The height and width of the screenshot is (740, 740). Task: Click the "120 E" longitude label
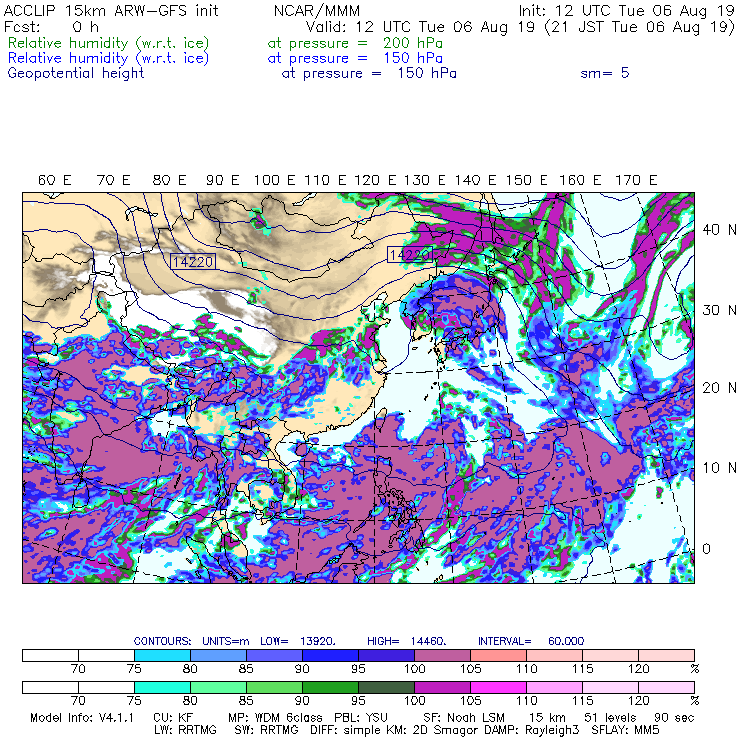(x=375, y=180)
